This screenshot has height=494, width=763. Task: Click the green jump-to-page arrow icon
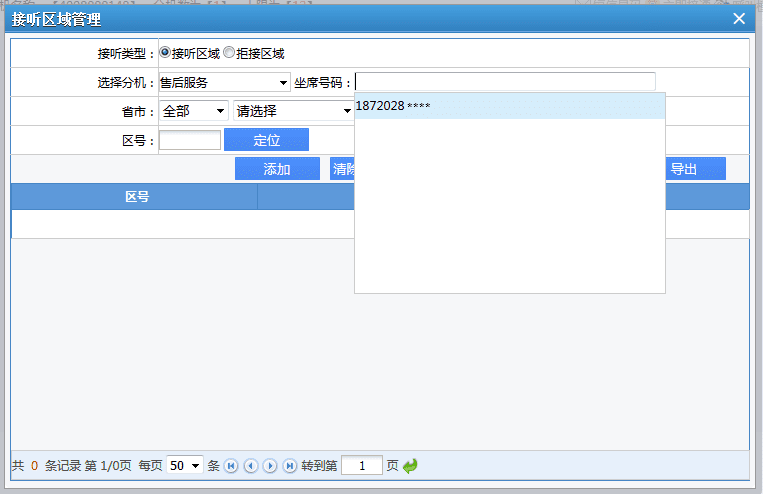410,466
